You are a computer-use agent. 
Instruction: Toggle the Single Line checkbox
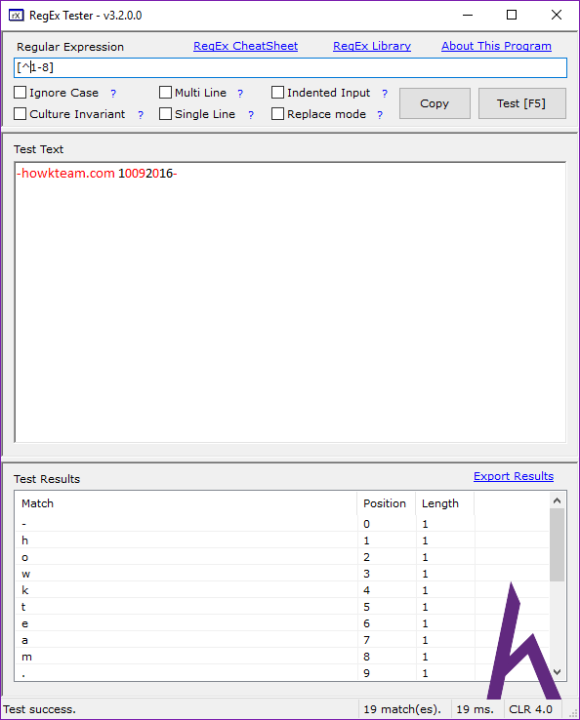tap(165, 114)
